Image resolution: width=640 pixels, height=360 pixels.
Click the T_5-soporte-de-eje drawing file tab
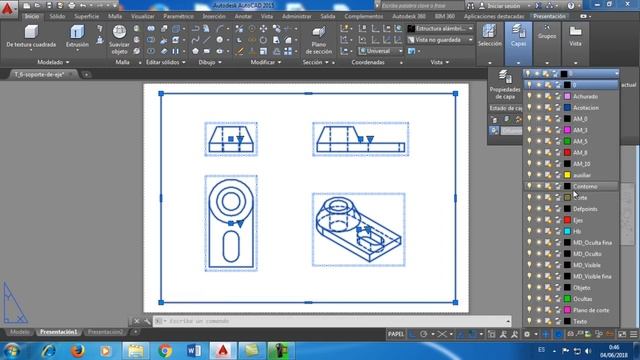pyautogui.click(x=39, y=75)
